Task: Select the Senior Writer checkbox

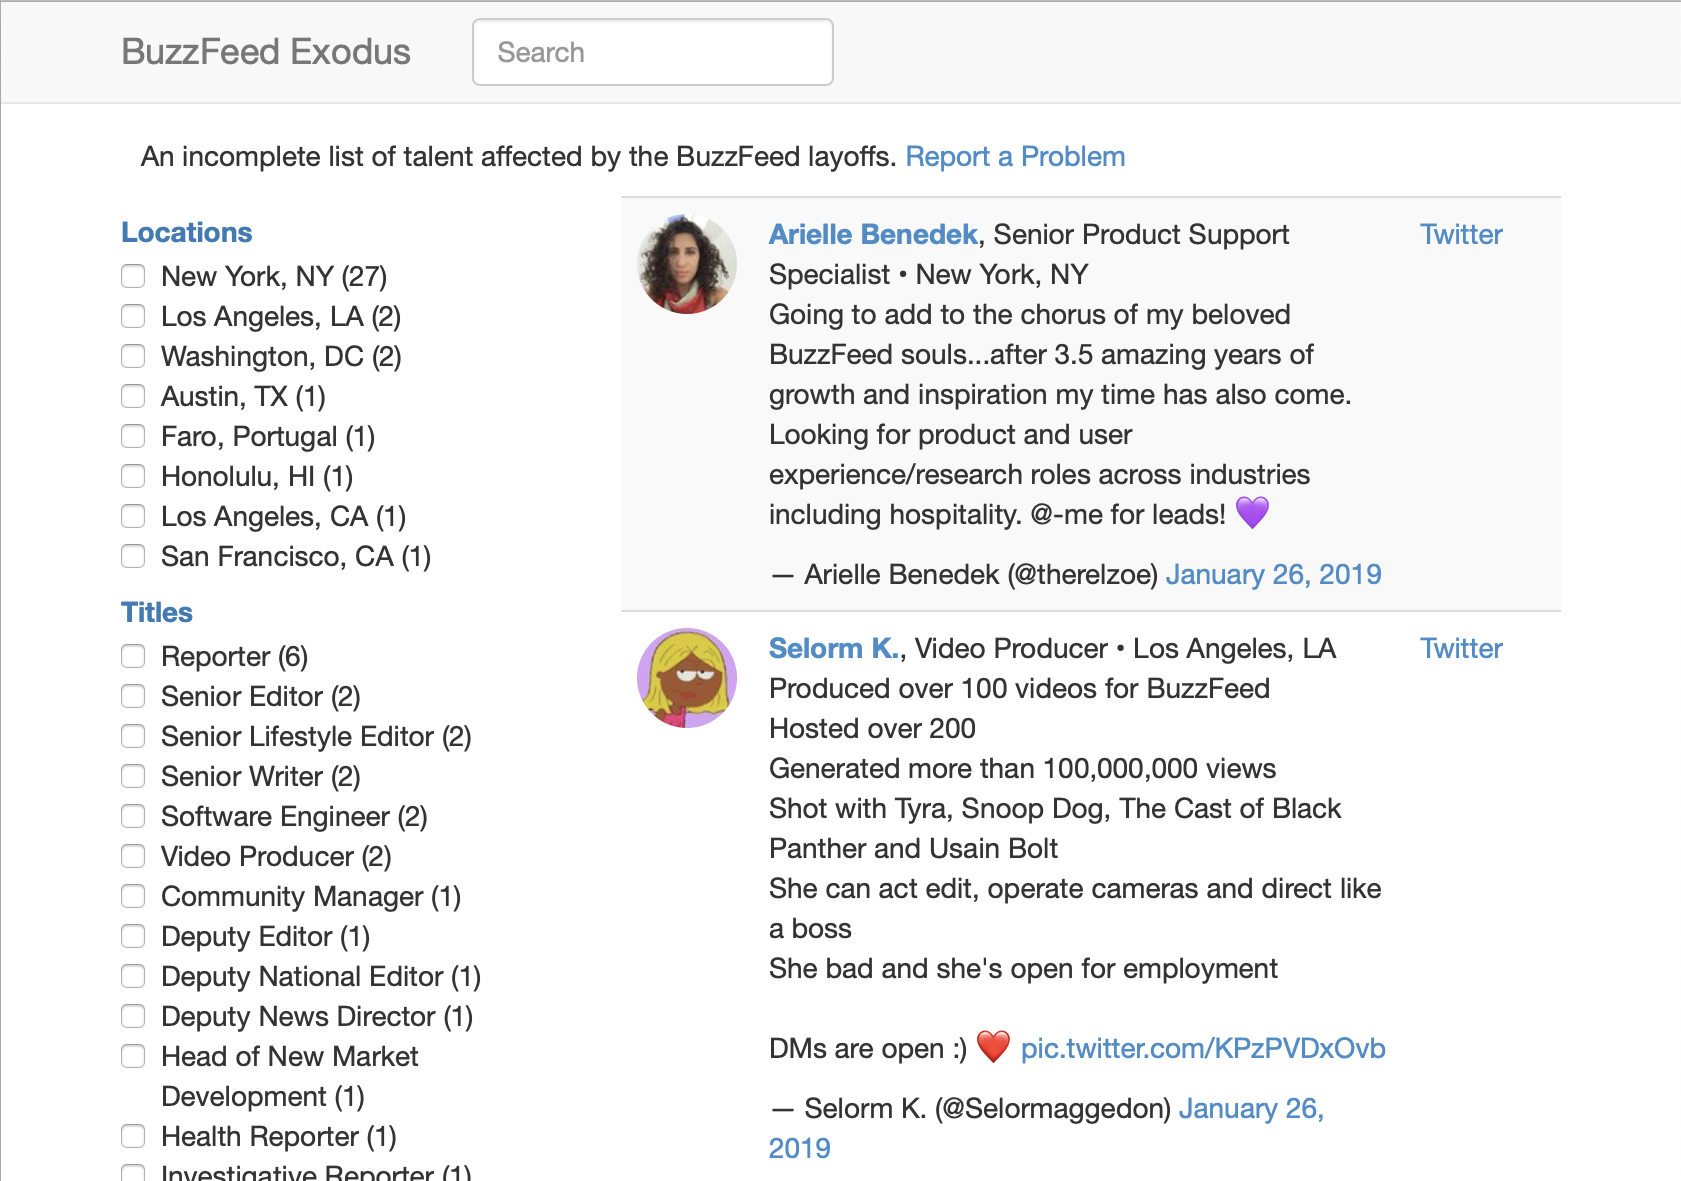Action: coord(133,776)
